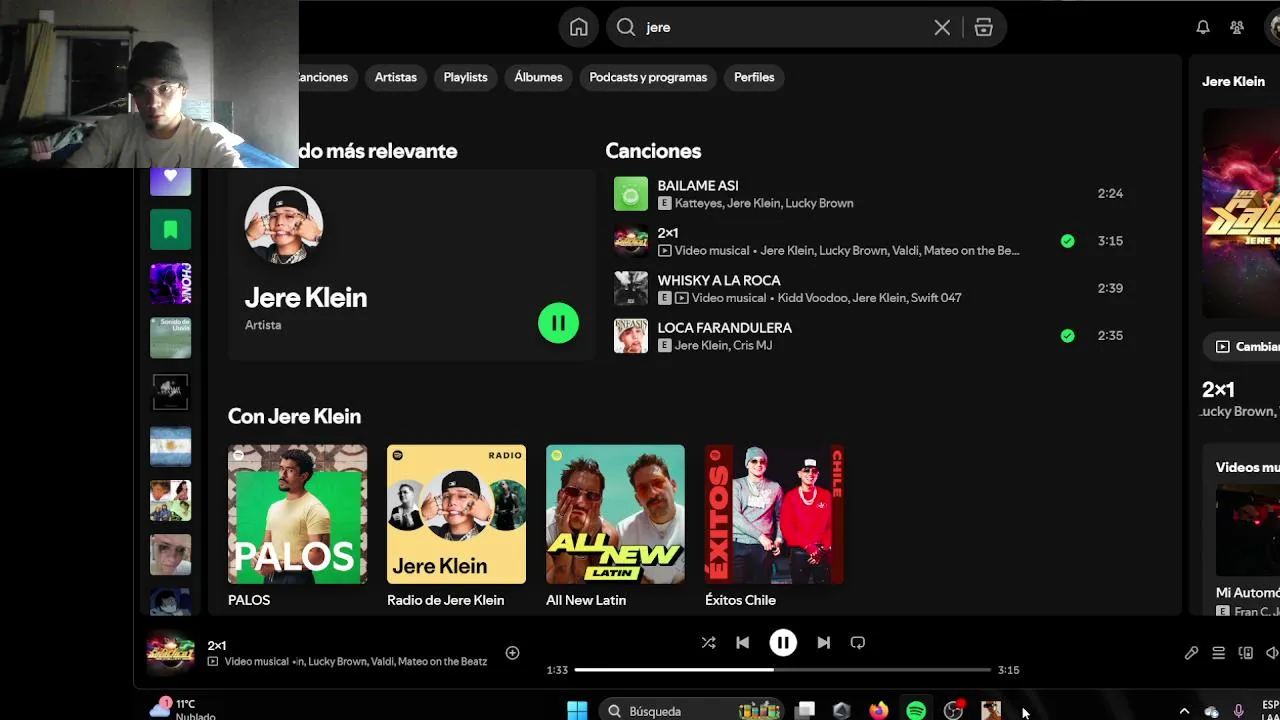Select 2×1 song row in Canciones
The image size is (1280, 720).
868,241
